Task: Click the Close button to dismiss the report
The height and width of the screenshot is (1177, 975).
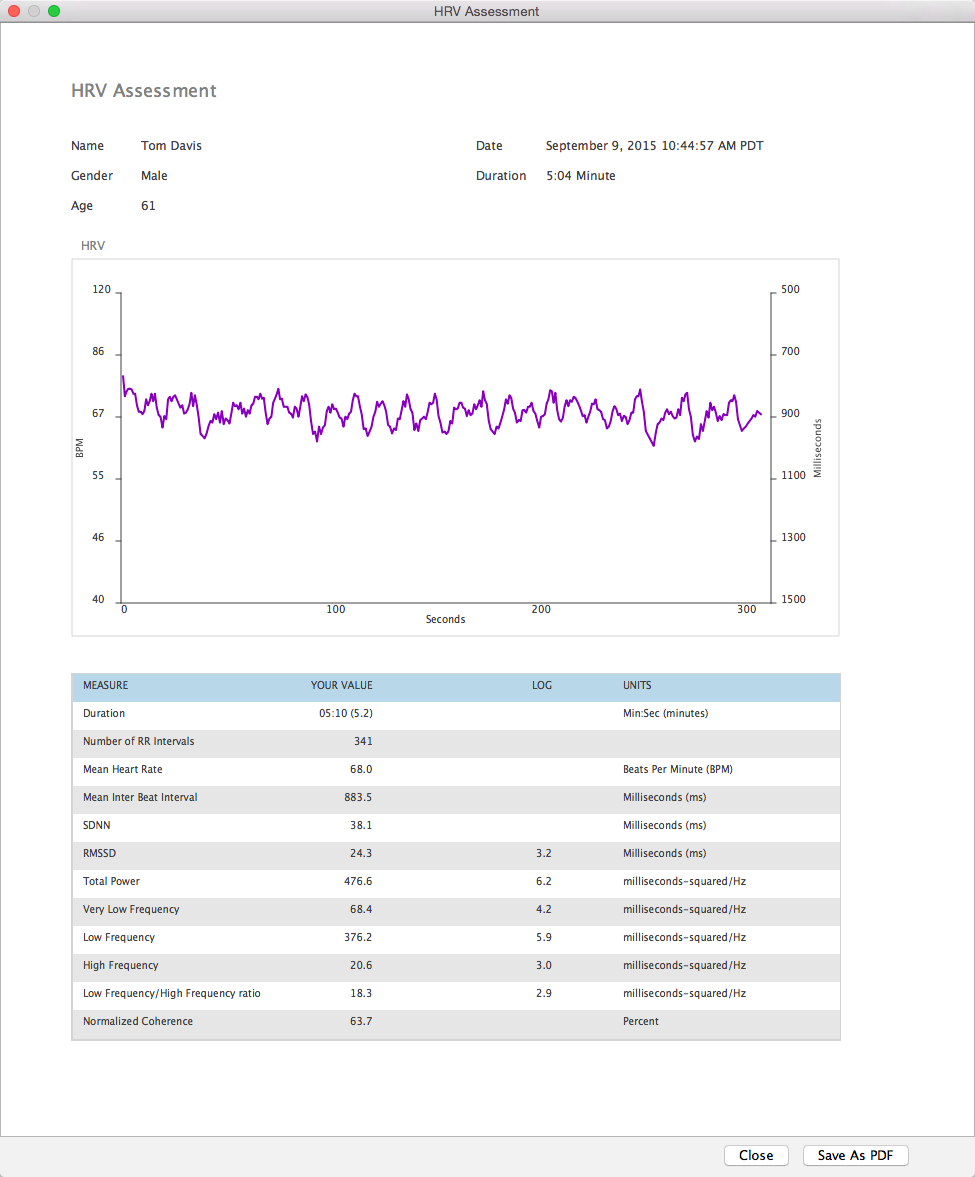Action: [x=756, y=1155]
